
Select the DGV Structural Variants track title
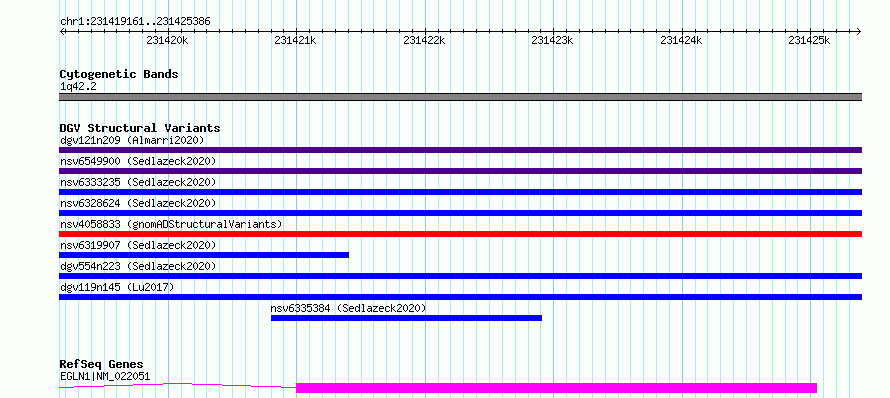pyautogui.click(x=140, y=128)
